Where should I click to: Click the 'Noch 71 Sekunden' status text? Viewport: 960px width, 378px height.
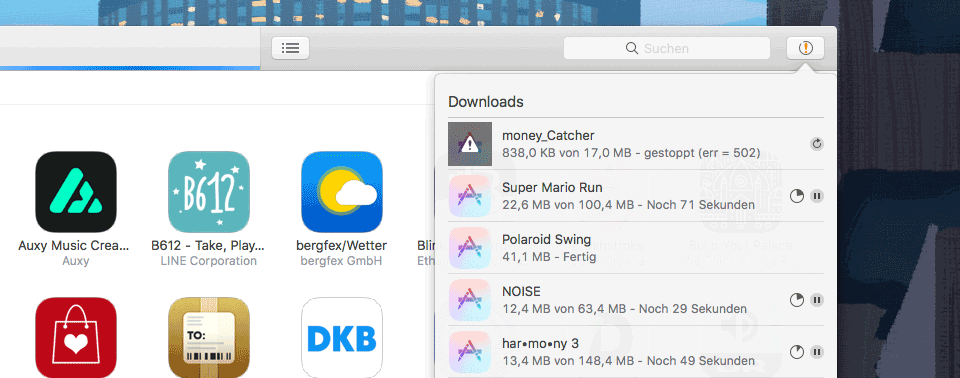pyautogui.click(x=700, y=205)
